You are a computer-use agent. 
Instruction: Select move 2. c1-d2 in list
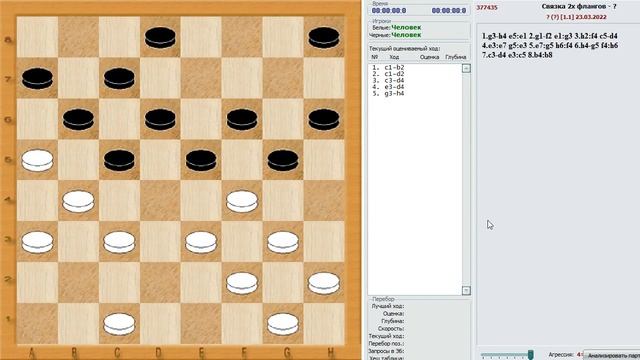[388, 74]
